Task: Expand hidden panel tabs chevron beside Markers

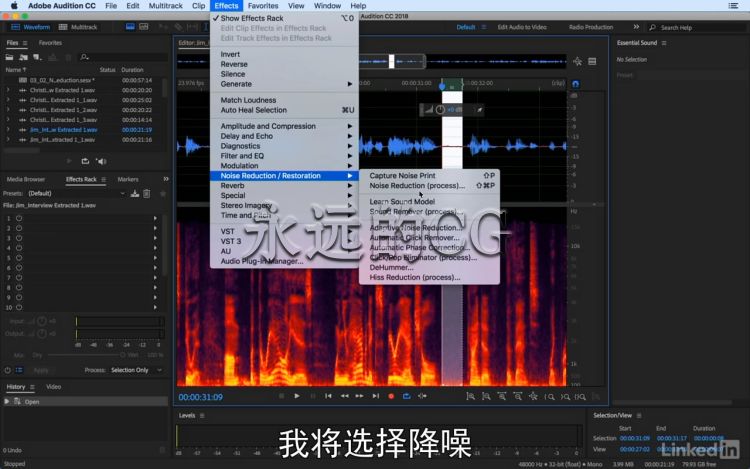Action: (x=165, y=179)
